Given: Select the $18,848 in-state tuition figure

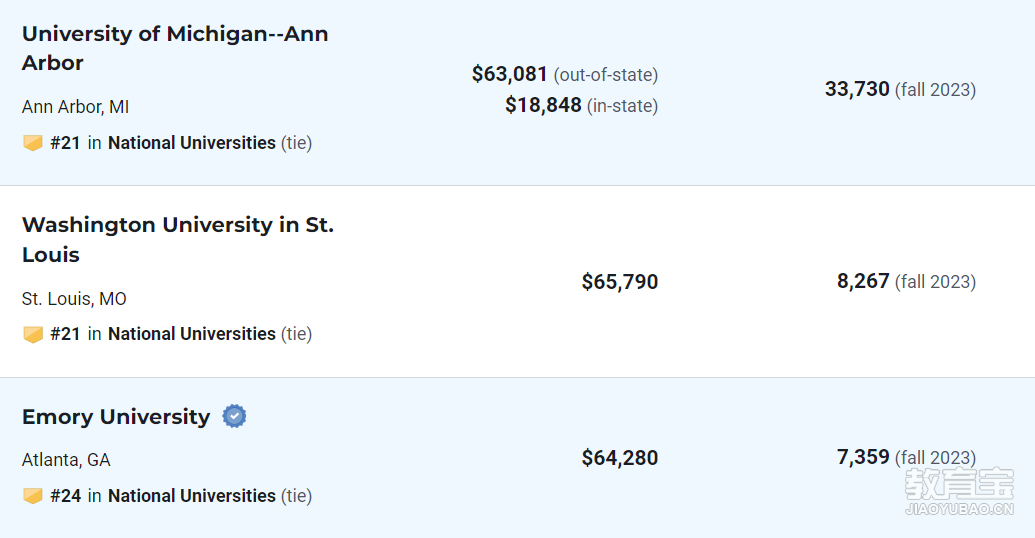Looking at the screenshot, I should 543,105.
